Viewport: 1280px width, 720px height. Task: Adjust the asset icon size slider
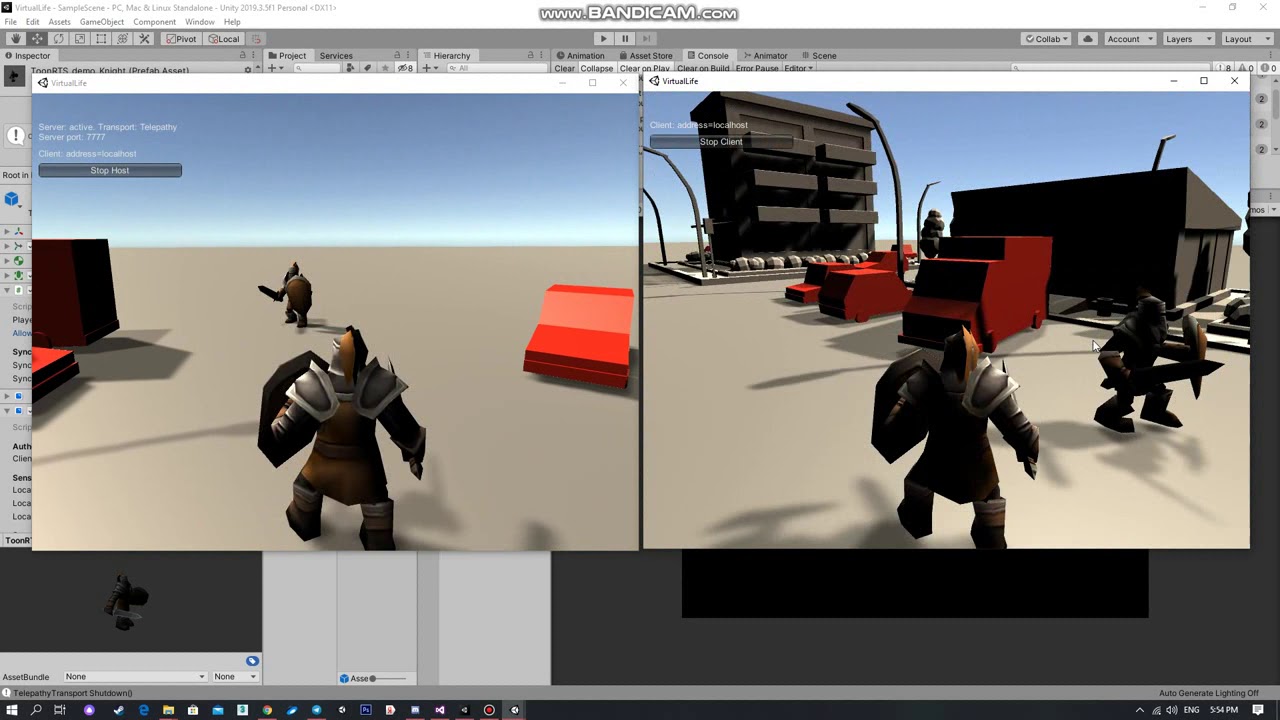click(389, 679)
